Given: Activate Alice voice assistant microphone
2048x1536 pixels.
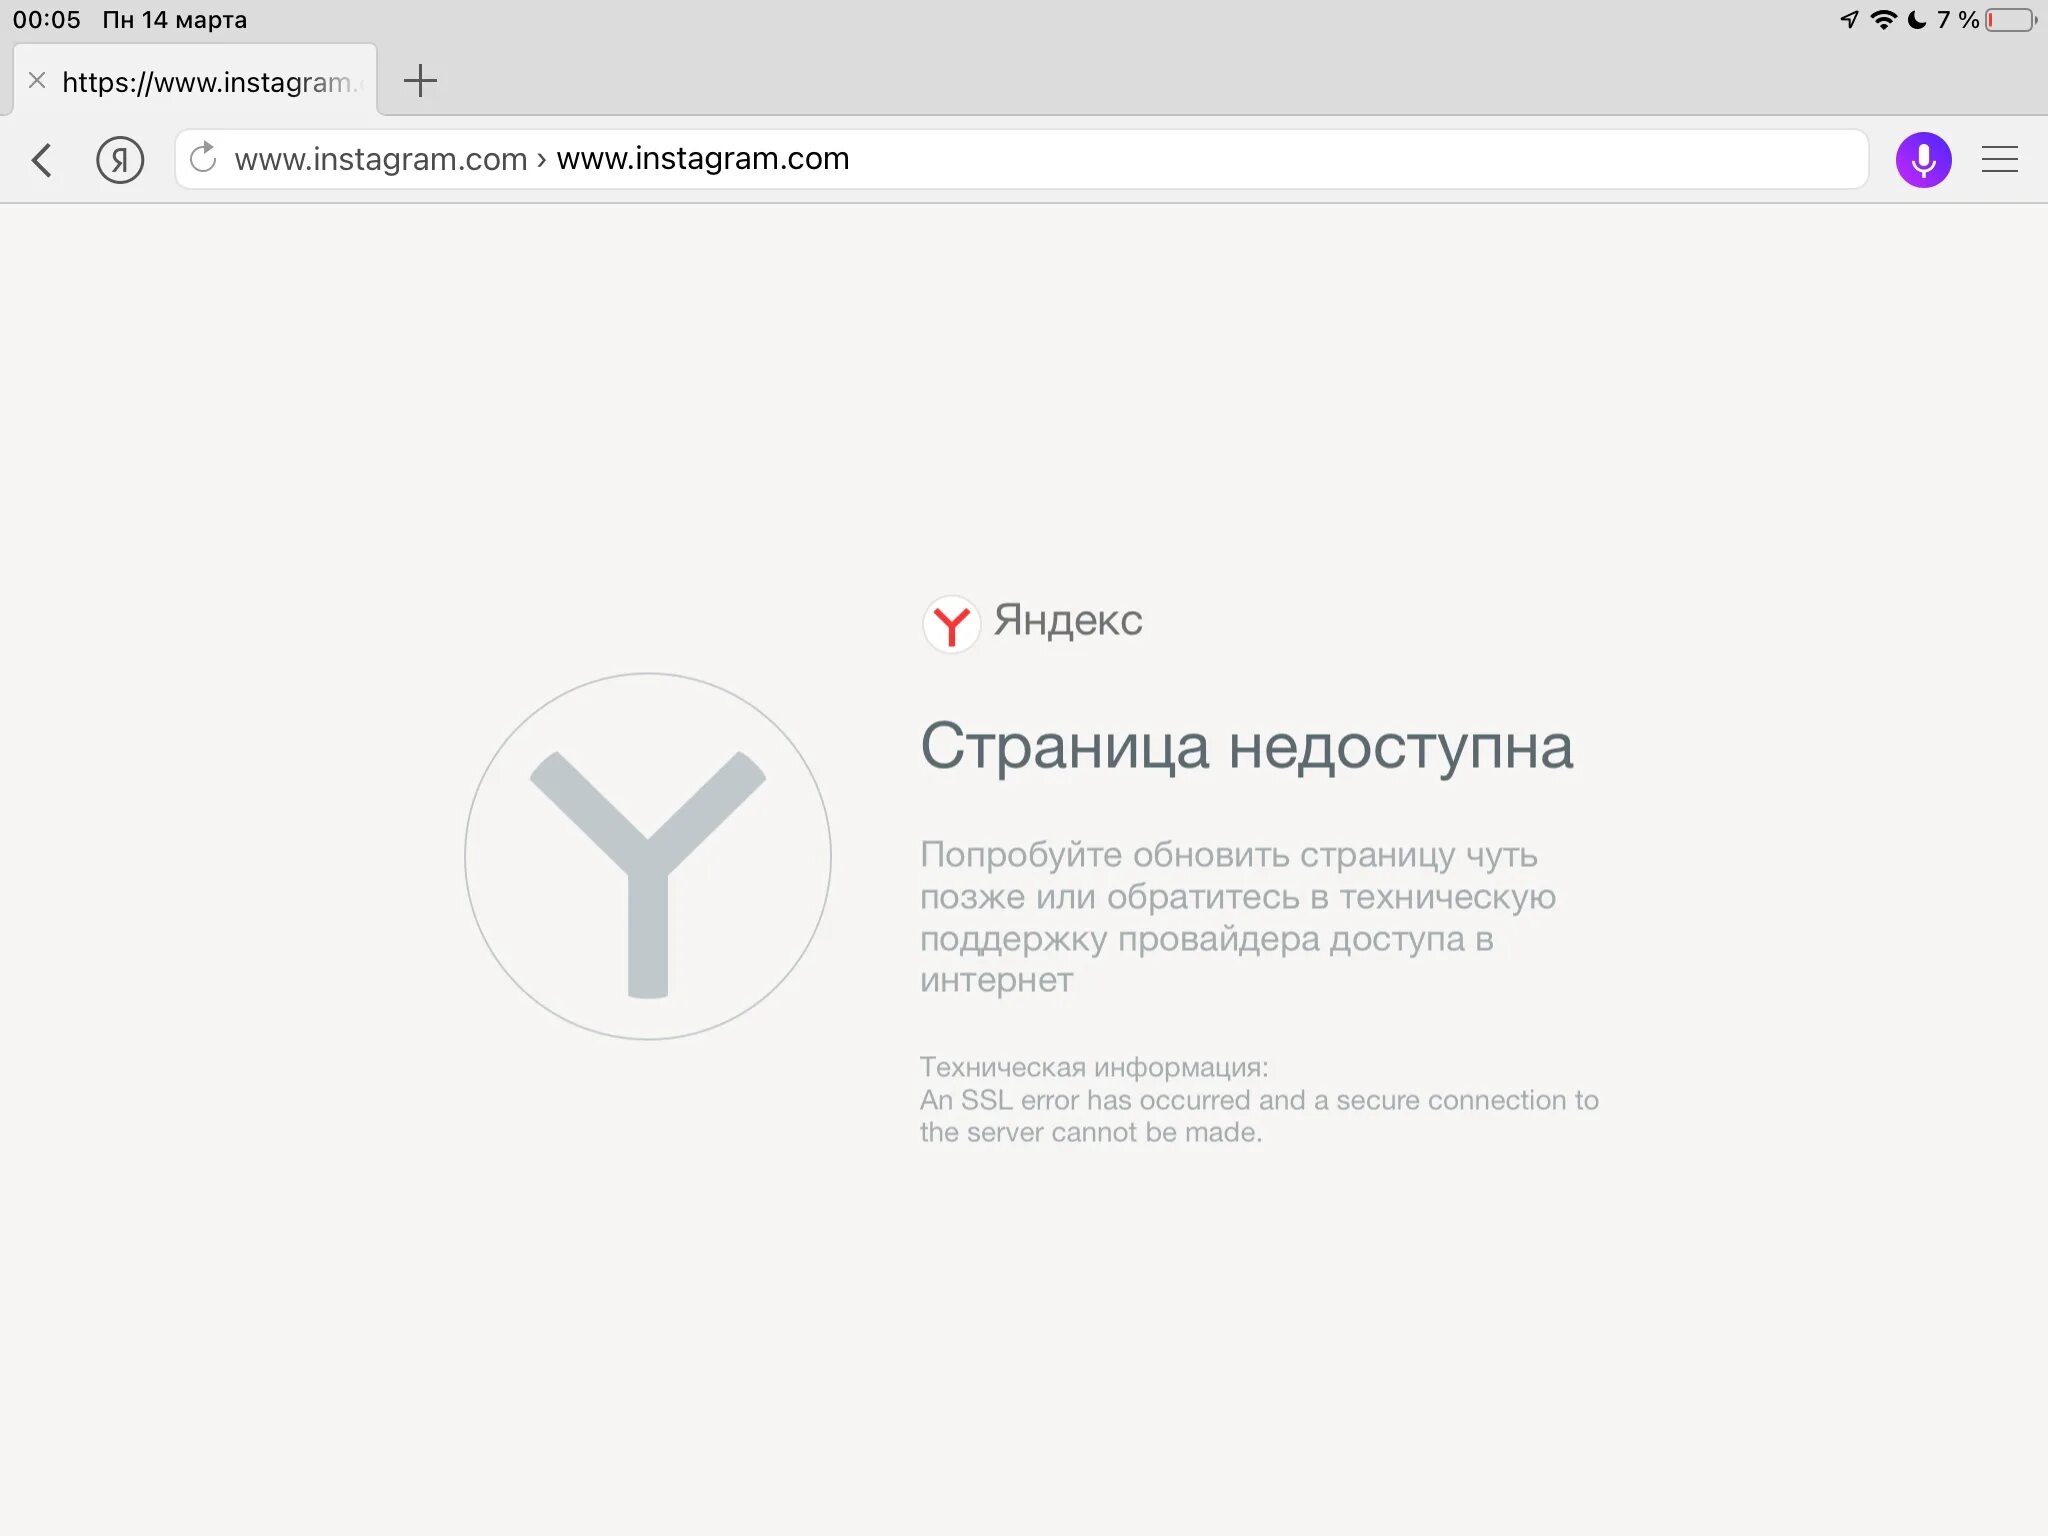Looking at the screenshot, I should [x=1923, y=160].
